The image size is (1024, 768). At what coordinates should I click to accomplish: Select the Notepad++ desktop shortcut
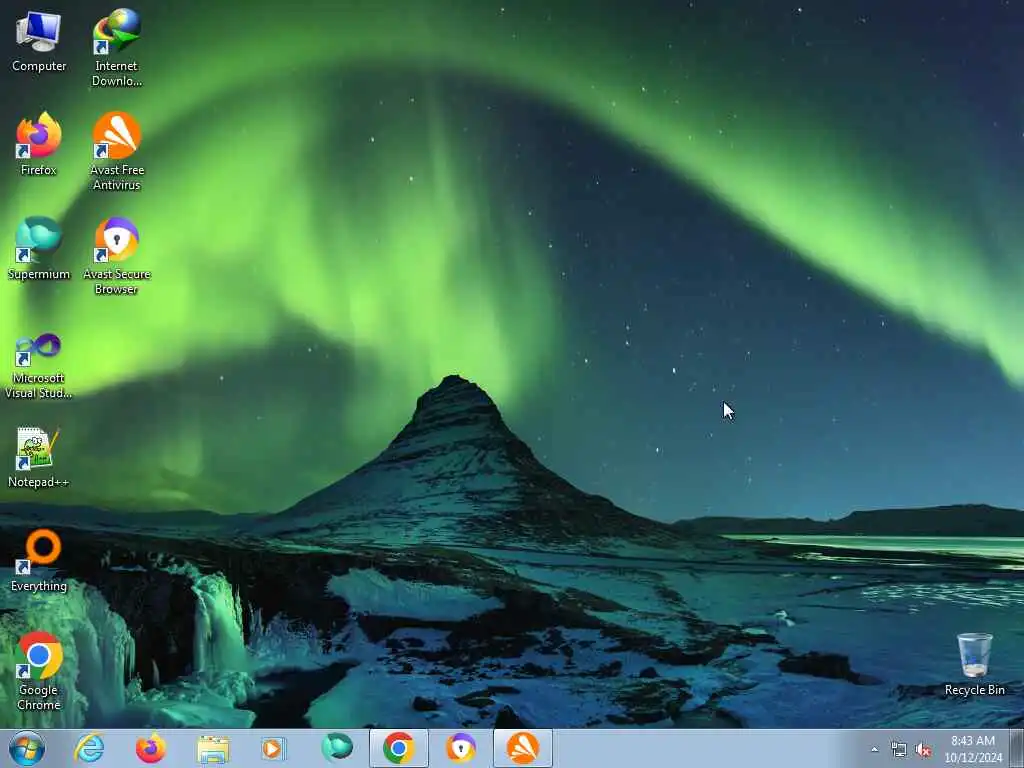[39, 457]
